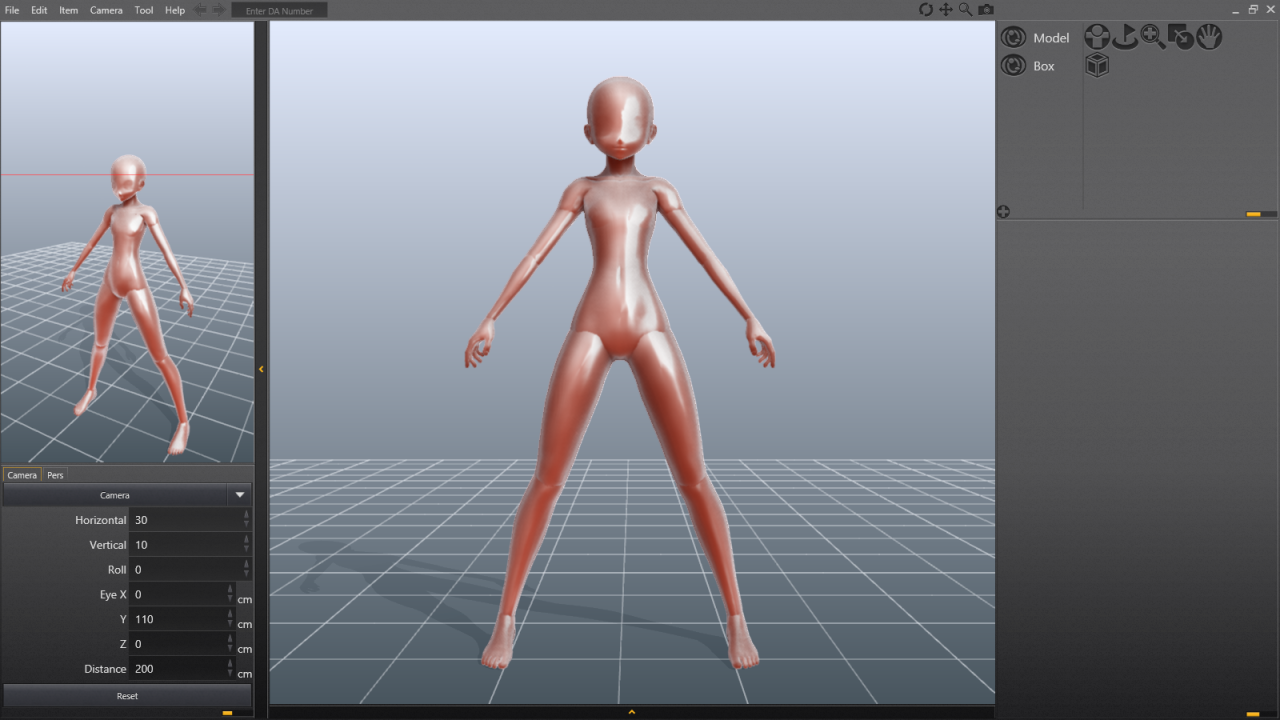
Task: Click the Enter DA Number field
Action: (x=279, y=10)
